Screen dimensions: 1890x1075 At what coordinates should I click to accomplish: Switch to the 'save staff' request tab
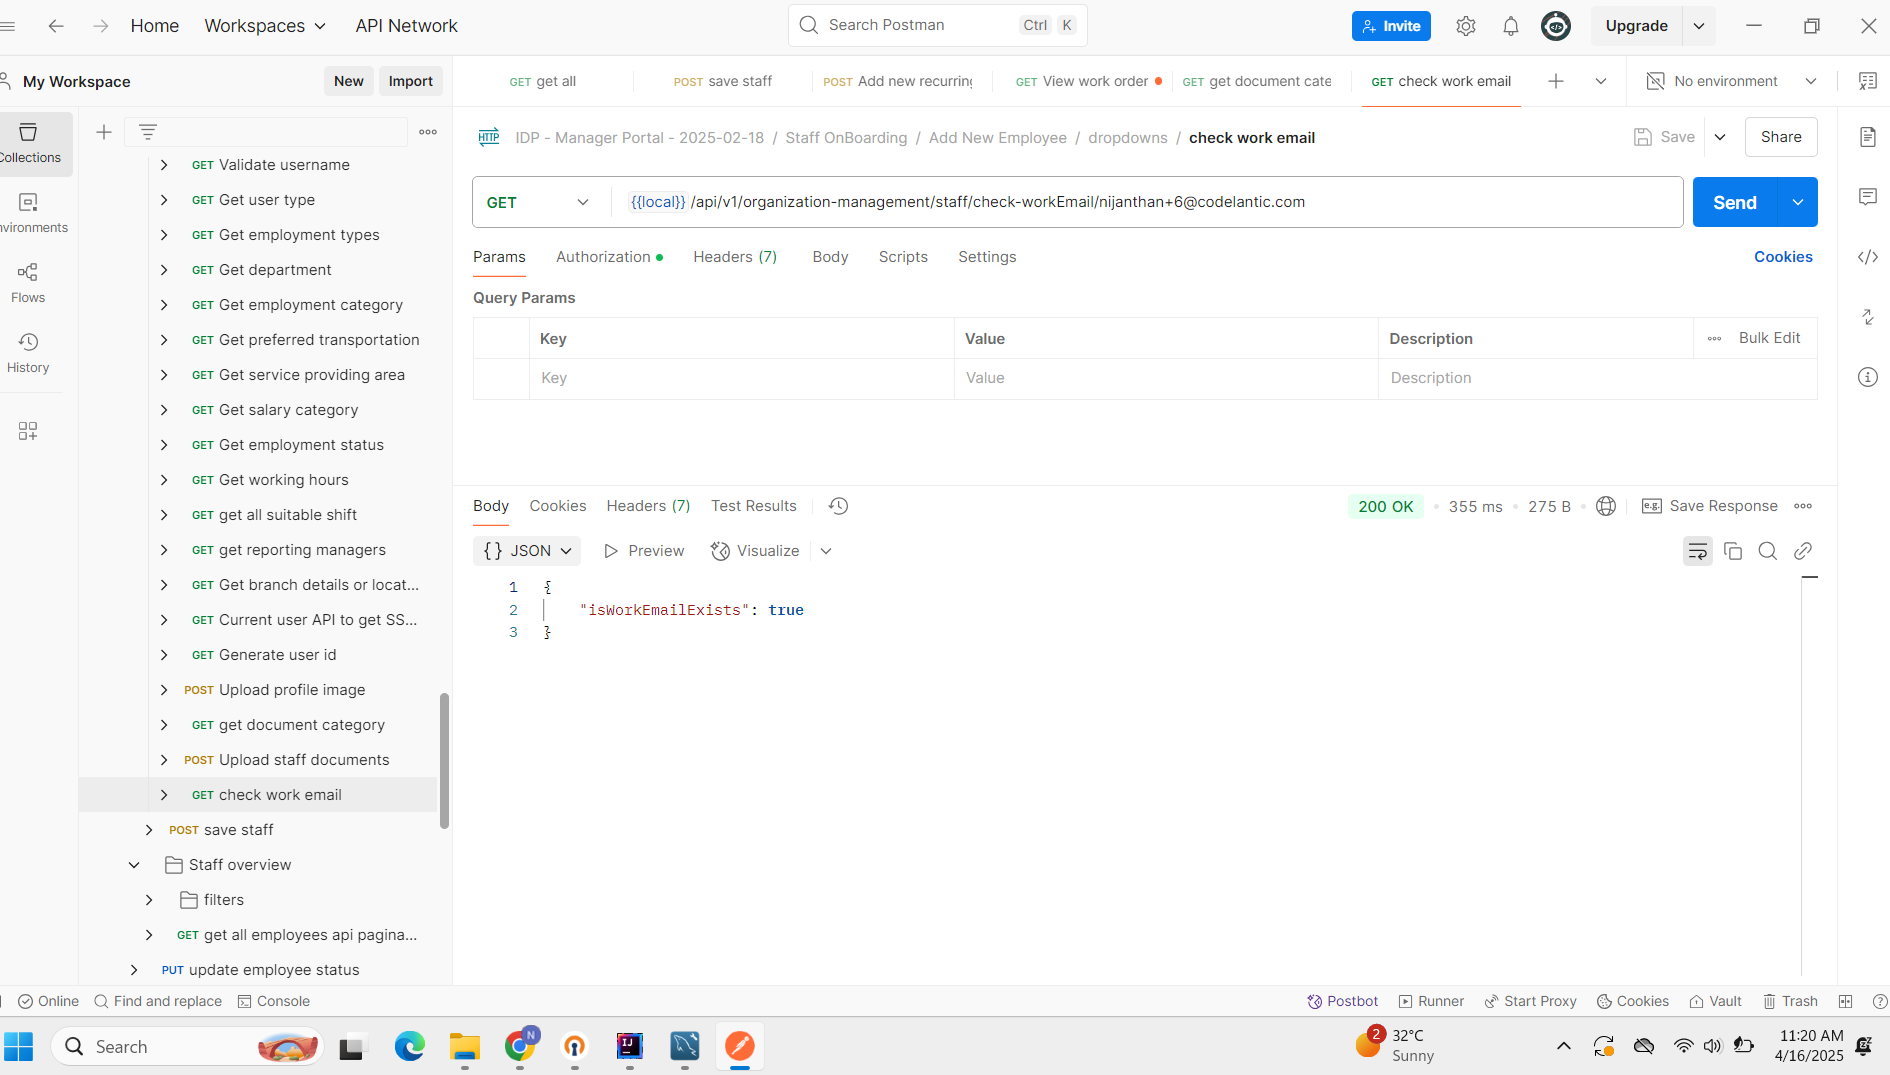(x=723, y=81)
